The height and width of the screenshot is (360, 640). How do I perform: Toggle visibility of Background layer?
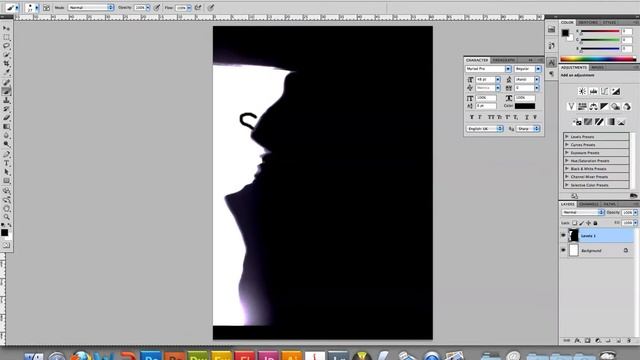coord(563,250)
